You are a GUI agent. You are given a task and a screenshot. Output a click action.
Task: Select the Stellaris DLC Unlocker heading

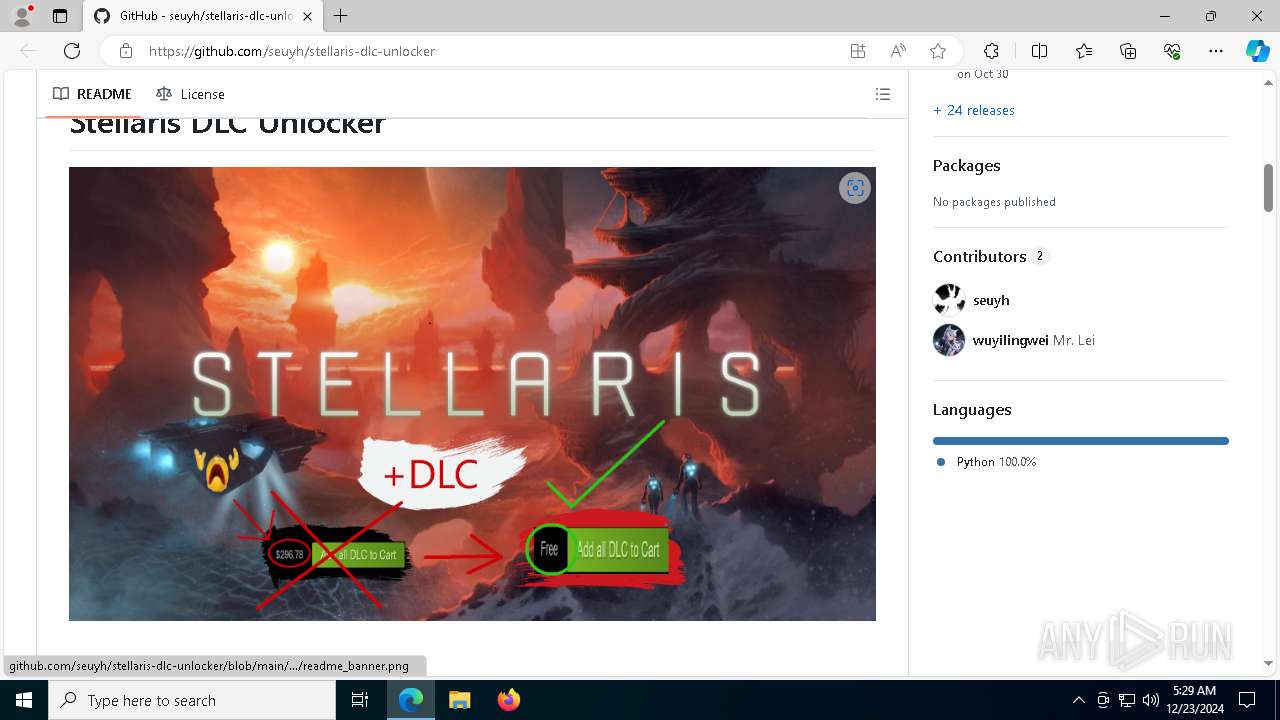(x=227, y=125)
